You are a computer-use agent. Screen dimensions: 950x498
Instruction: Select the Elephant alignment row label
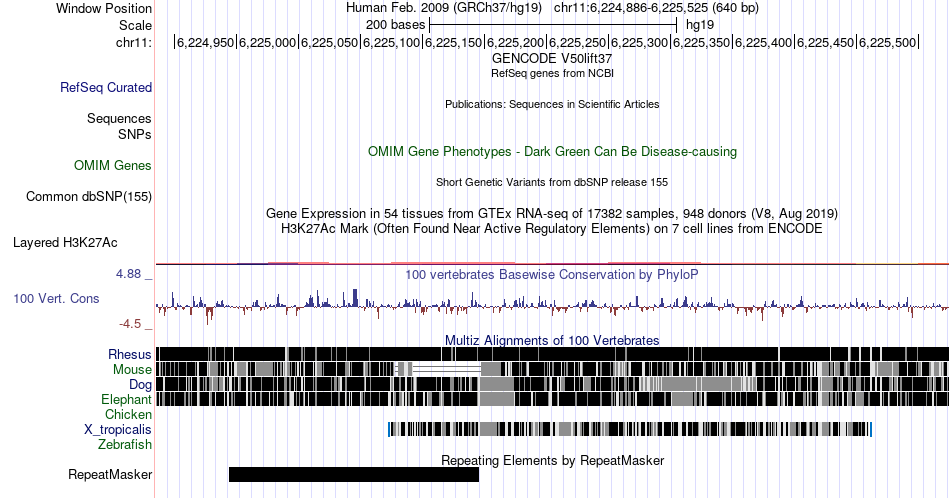pos(126,399)
